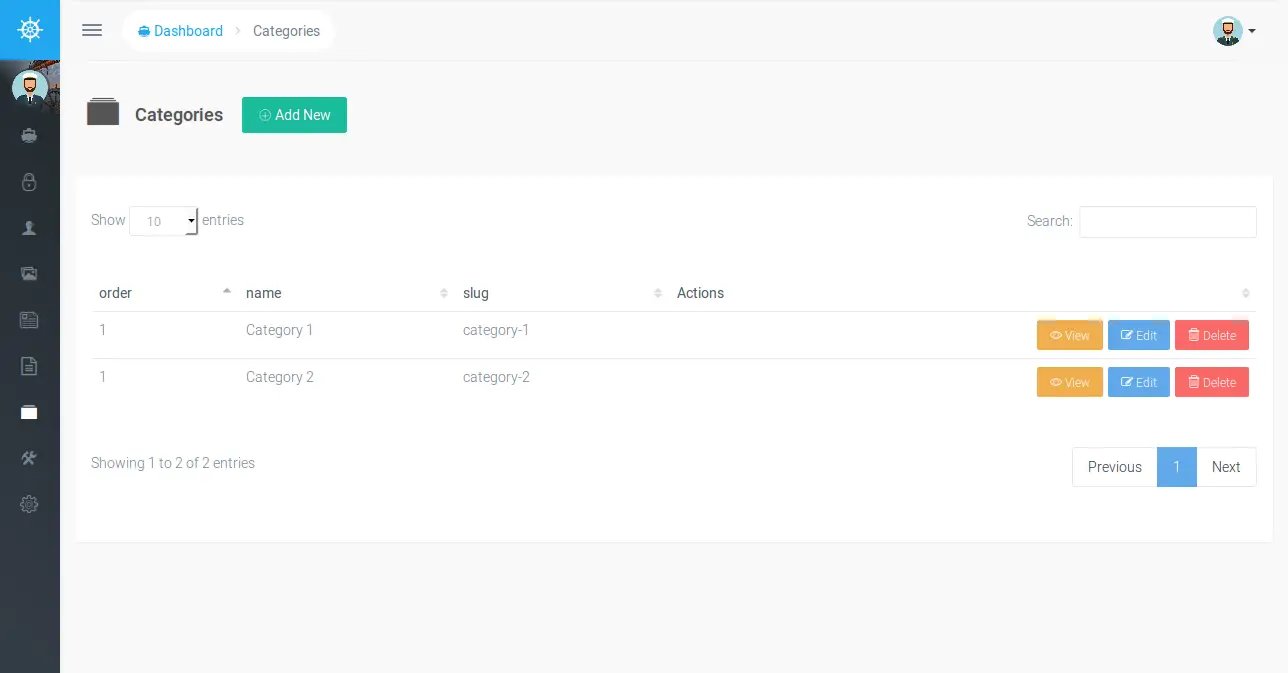The image size is (1288, 673).
Task: View Category 1 using the View button
Action: pos(1069,336)
